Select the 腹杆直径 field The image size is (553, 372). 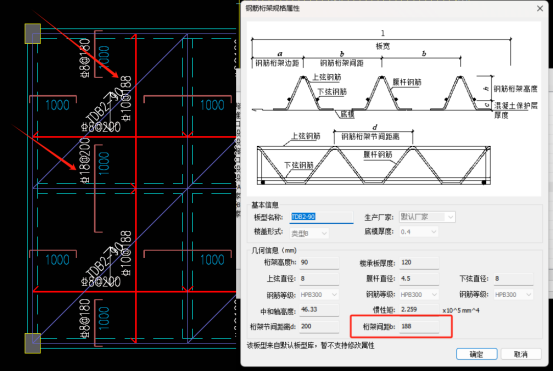[419, 279]
